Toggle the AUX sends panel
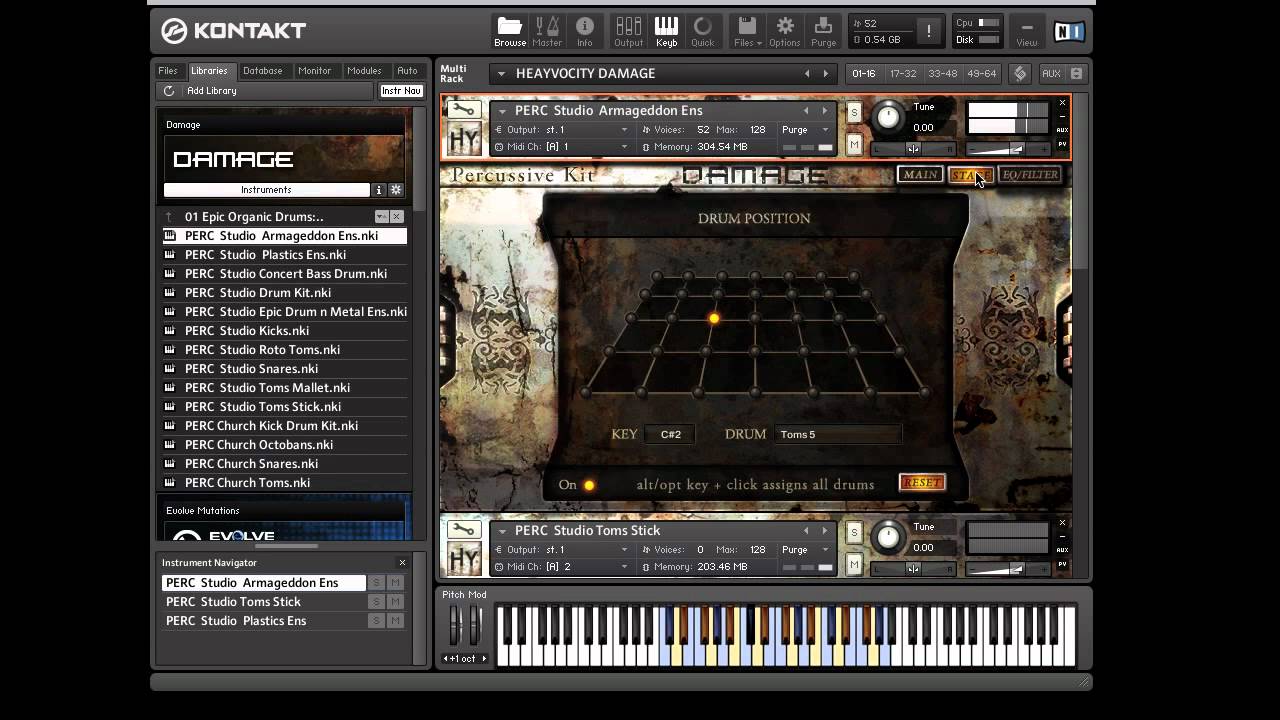Viewport: 1280px width, 720px height. click(1051, 74)
